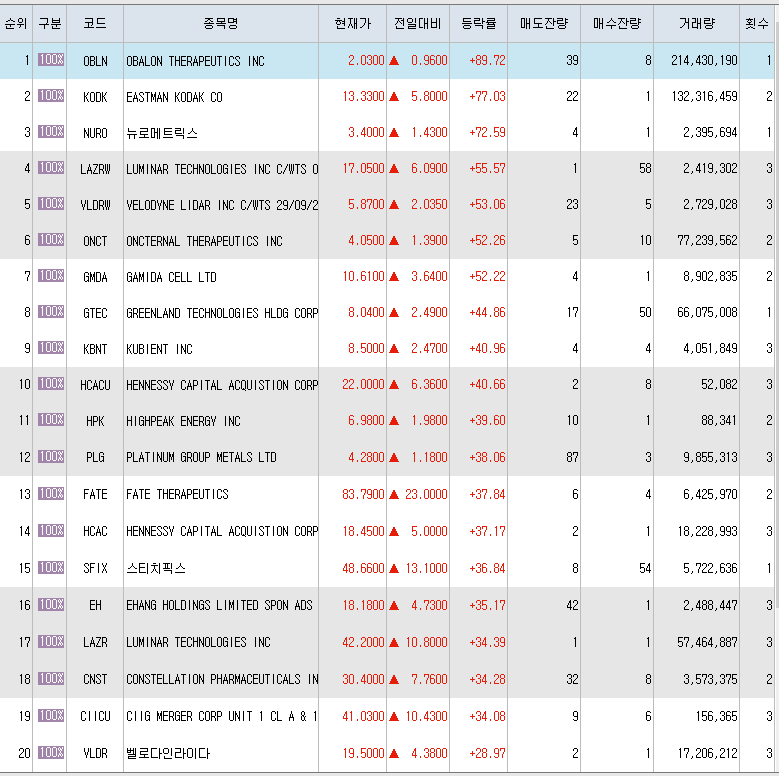Click the 214,430,190 volume value

[704, 60]
